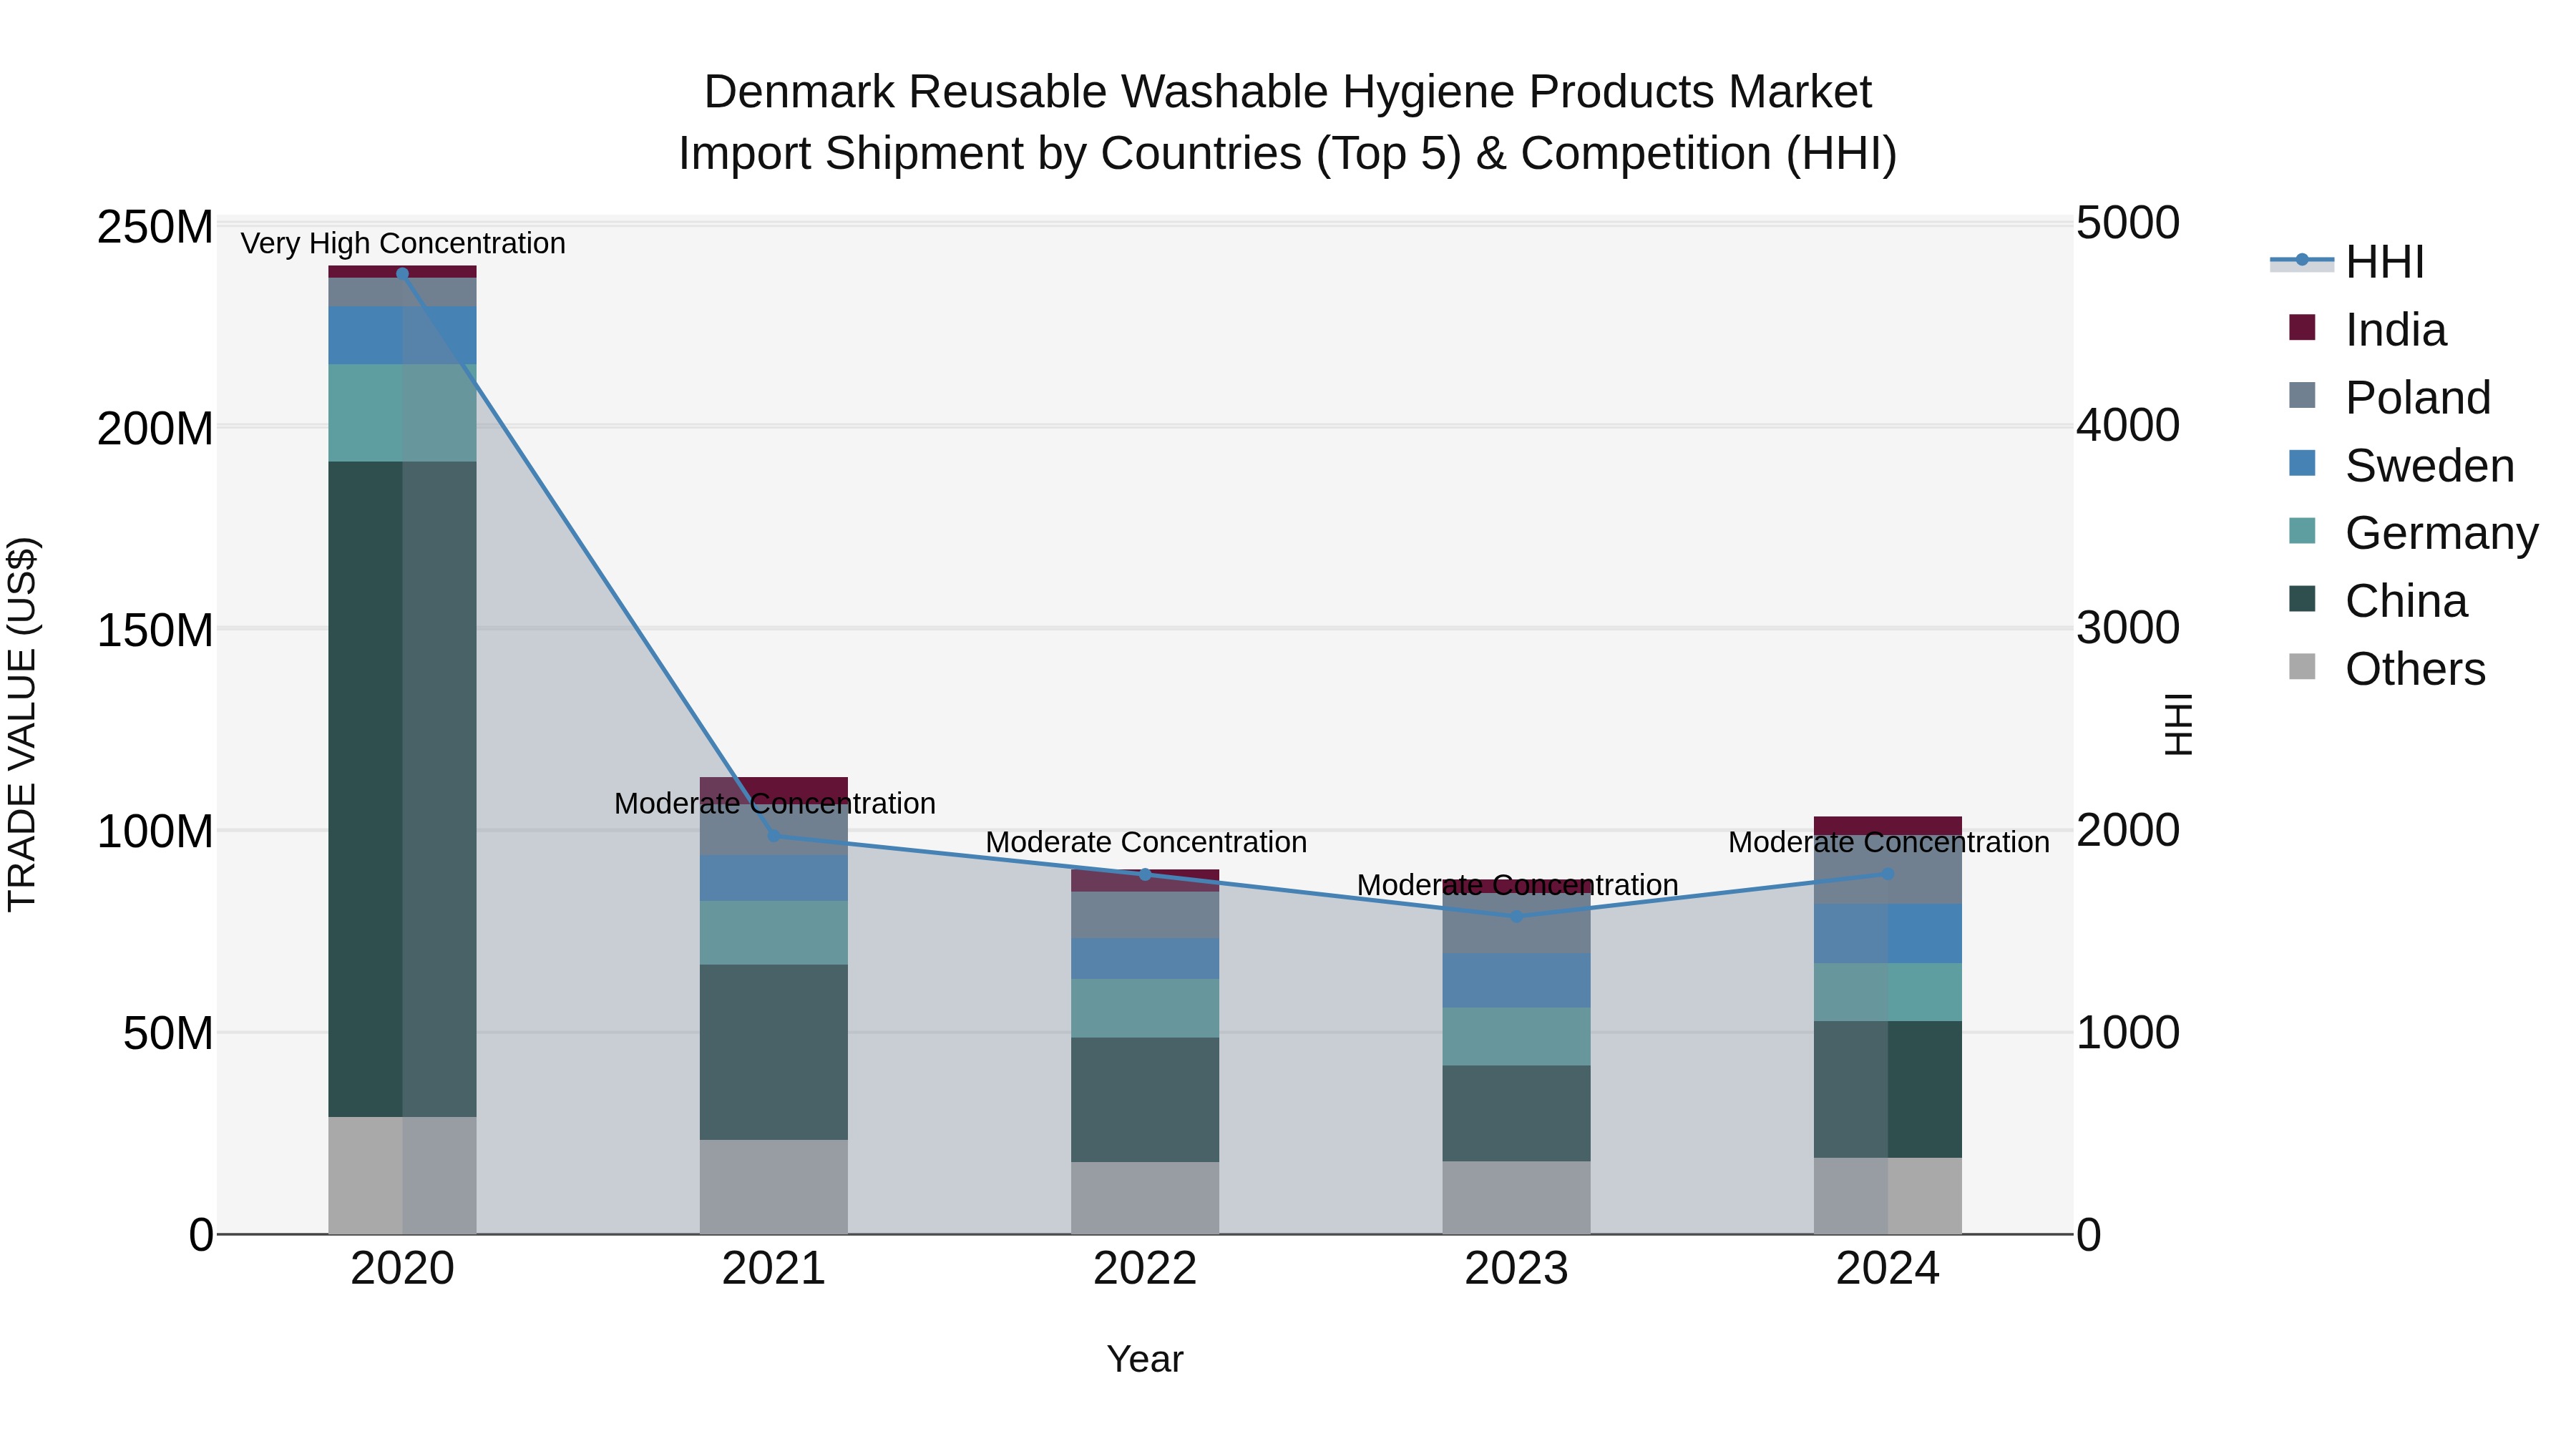Click the China segment of 2020 bar
The width and height of the screenshot is (2576, 1449).
(403, 789)
